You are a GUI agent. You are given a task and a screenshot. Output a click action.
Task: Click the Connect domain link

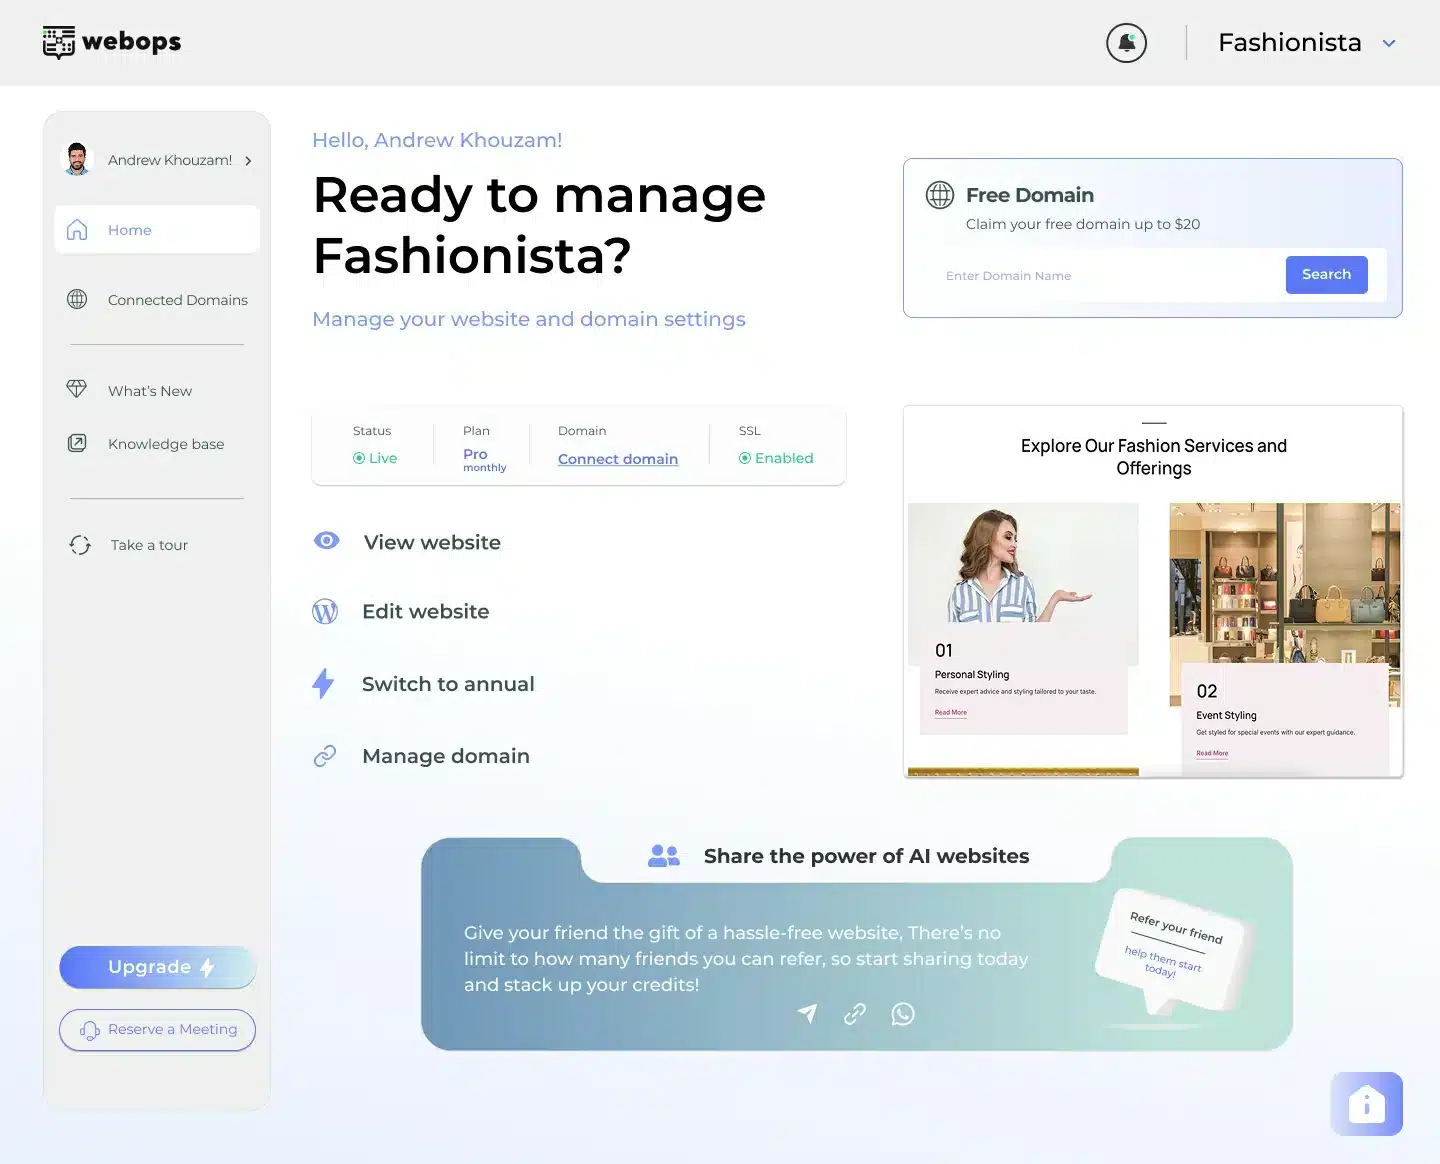(x=617, y=459)
